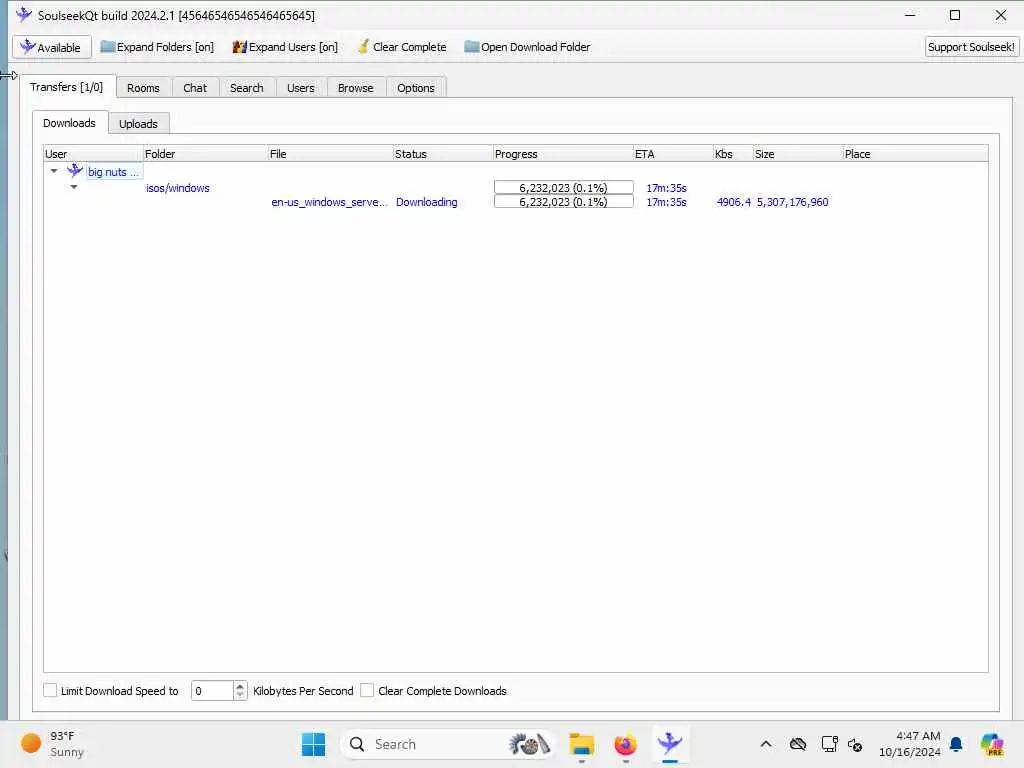Toggle Expand Users [on] button

click(285, 47)
